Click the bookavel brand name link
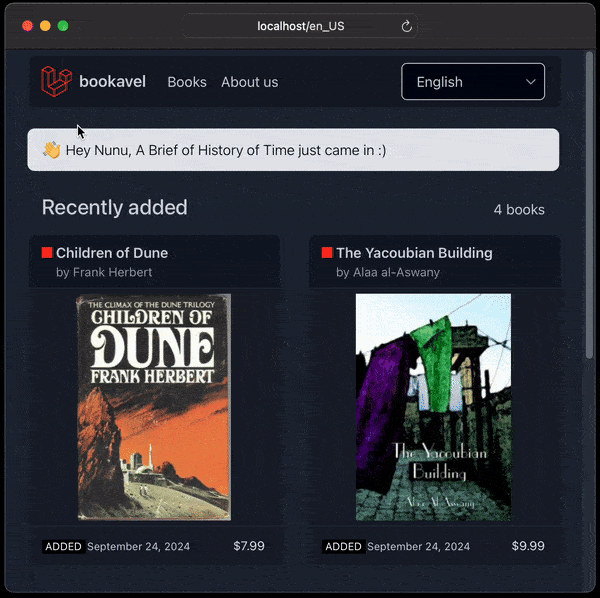The height and width of the screenshot is (598, 600). [x=112, y=82]
